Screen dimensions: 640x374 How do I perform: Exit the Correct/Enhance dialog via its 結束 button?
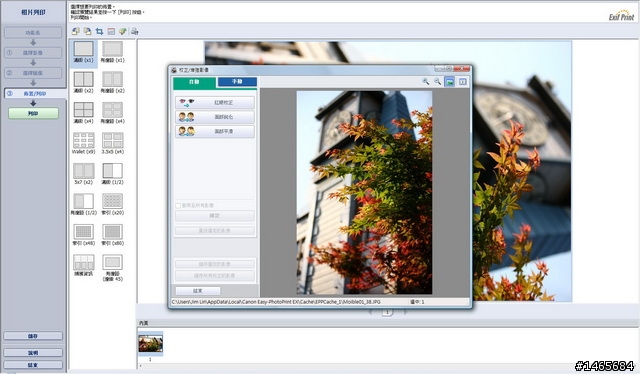pyautogui.click(x=198, y=291)
